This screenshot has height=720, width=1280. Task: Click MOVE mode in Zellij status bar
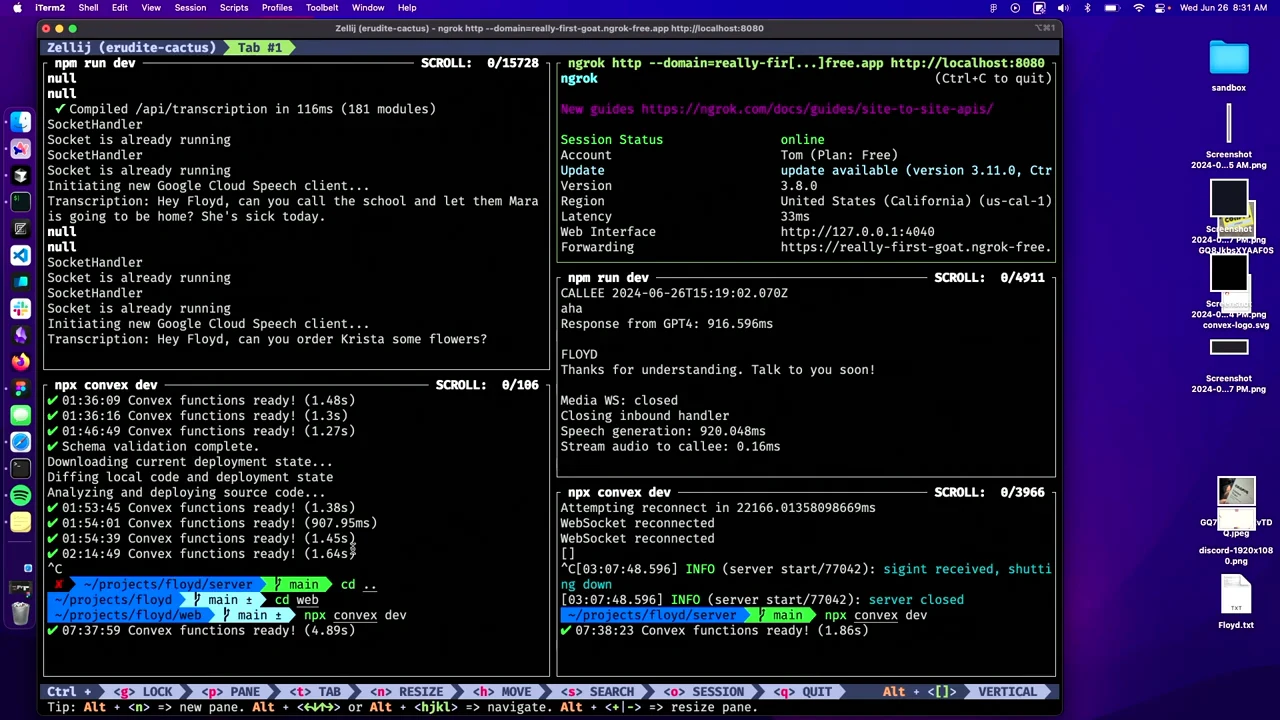(503, 692)
